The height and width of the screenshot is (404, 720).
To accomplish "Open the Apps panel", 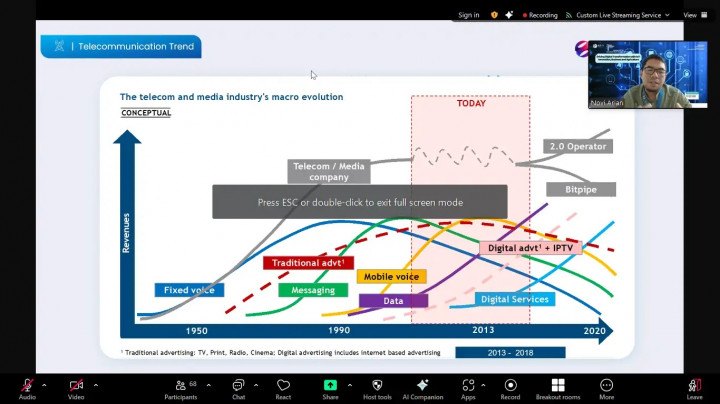I will point(468,386).
